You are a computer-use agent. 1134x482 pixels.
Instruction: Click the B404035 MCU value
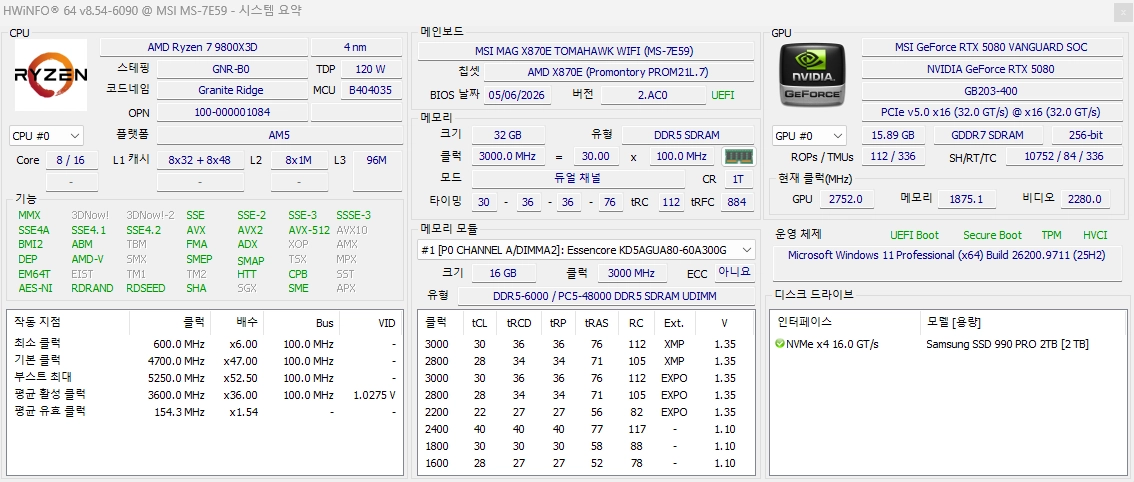click(370, 90)
